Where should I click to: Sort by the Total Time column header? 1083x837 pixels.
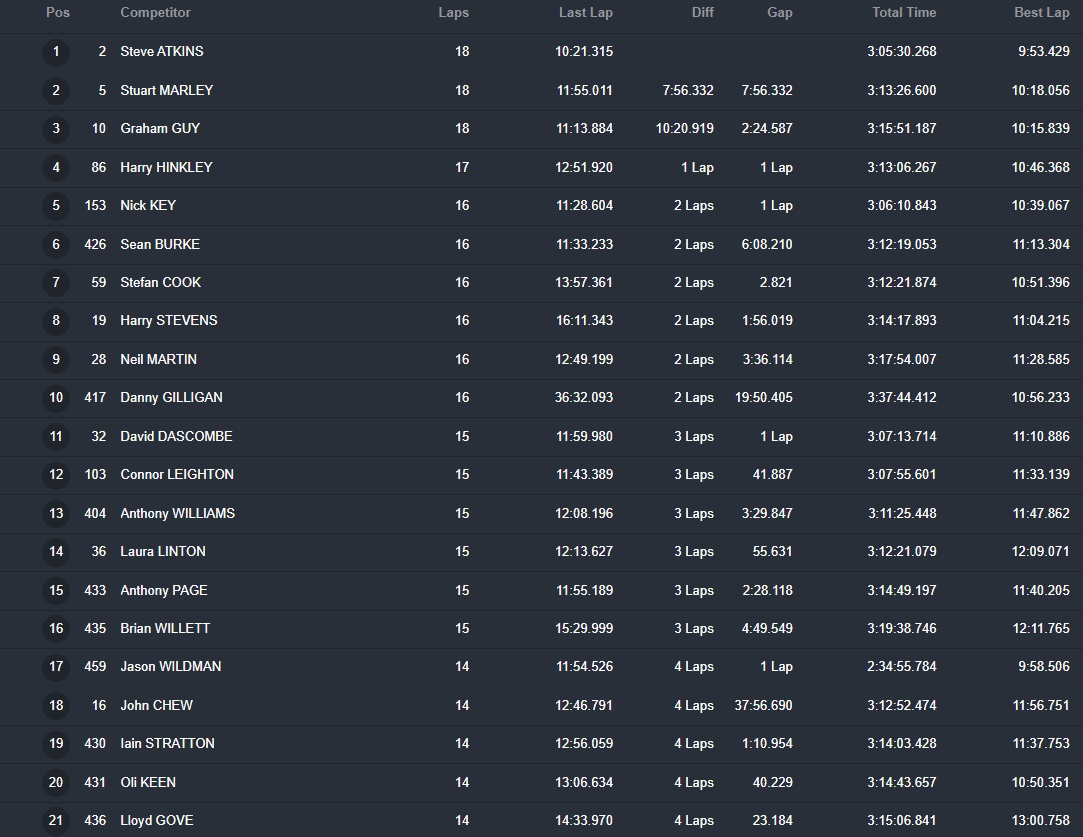[904, 13]
